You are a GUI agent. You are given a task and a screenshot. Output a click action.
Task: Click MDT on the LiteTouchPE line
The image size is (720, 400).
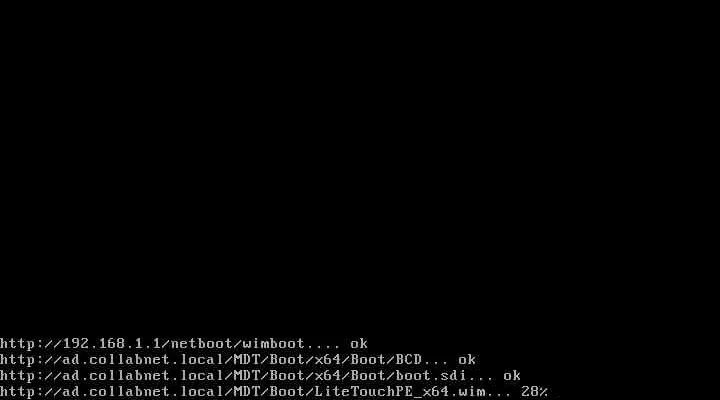247,392
